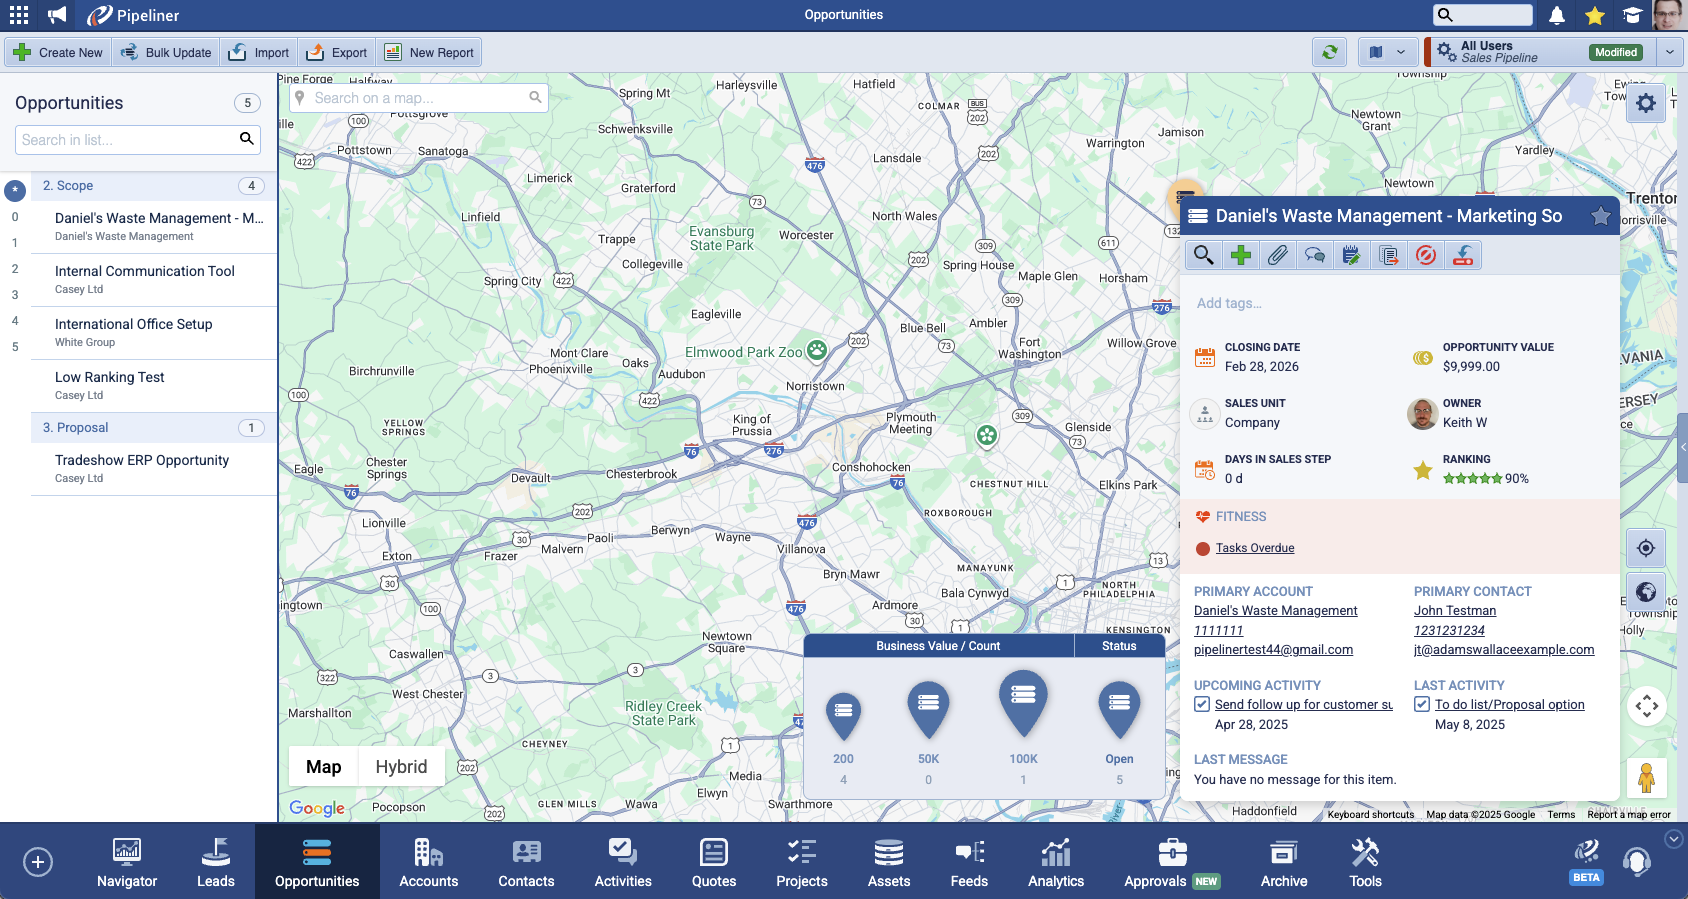Center map using the locate target icon
The height and width of the screenshot is (899, 1688).
[x=1646, y=548]
